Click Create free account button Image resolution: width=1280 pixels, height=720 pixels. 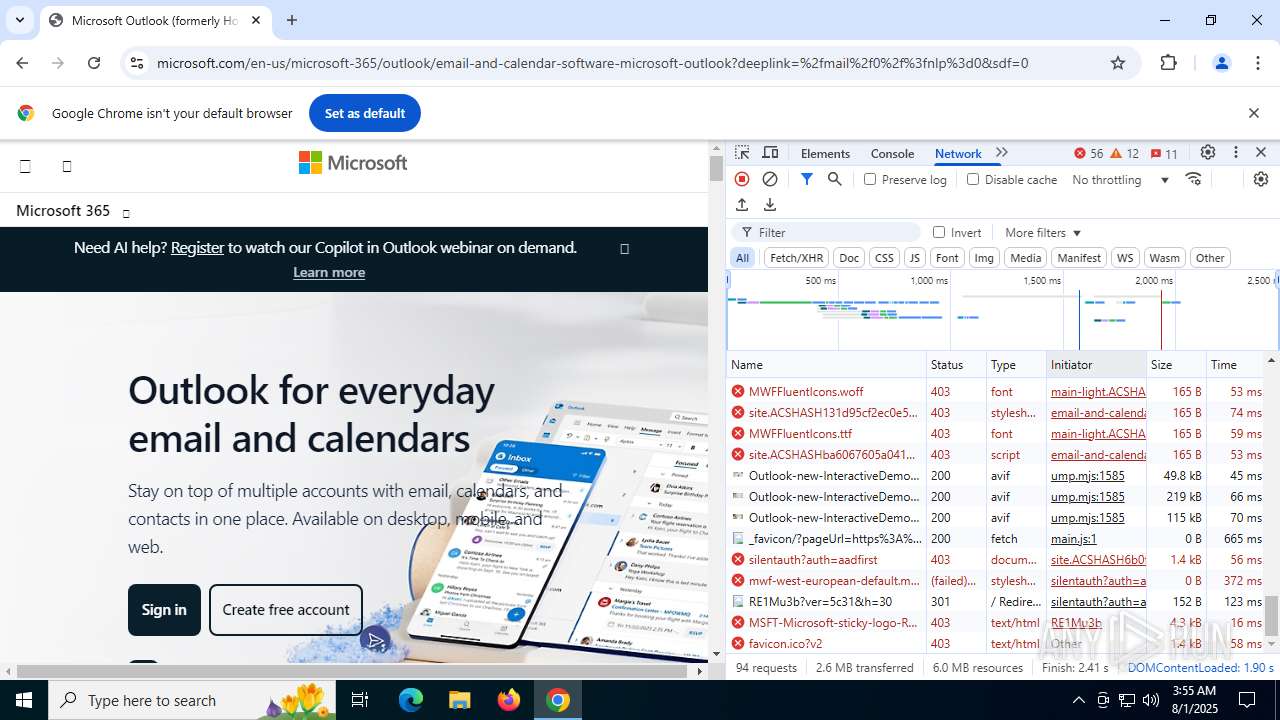286,610
